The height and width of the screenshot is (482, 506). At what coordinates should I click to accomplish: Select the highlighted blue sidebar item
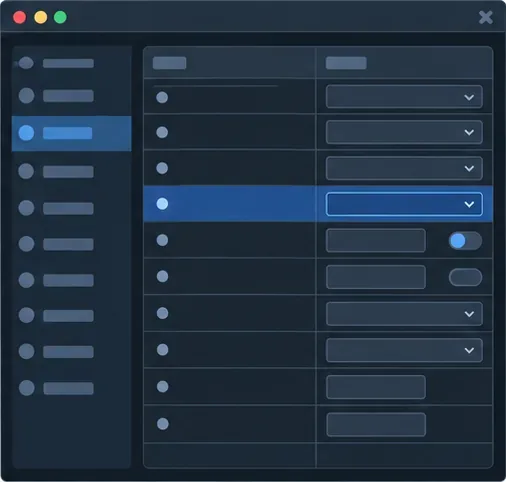[71, 133]
